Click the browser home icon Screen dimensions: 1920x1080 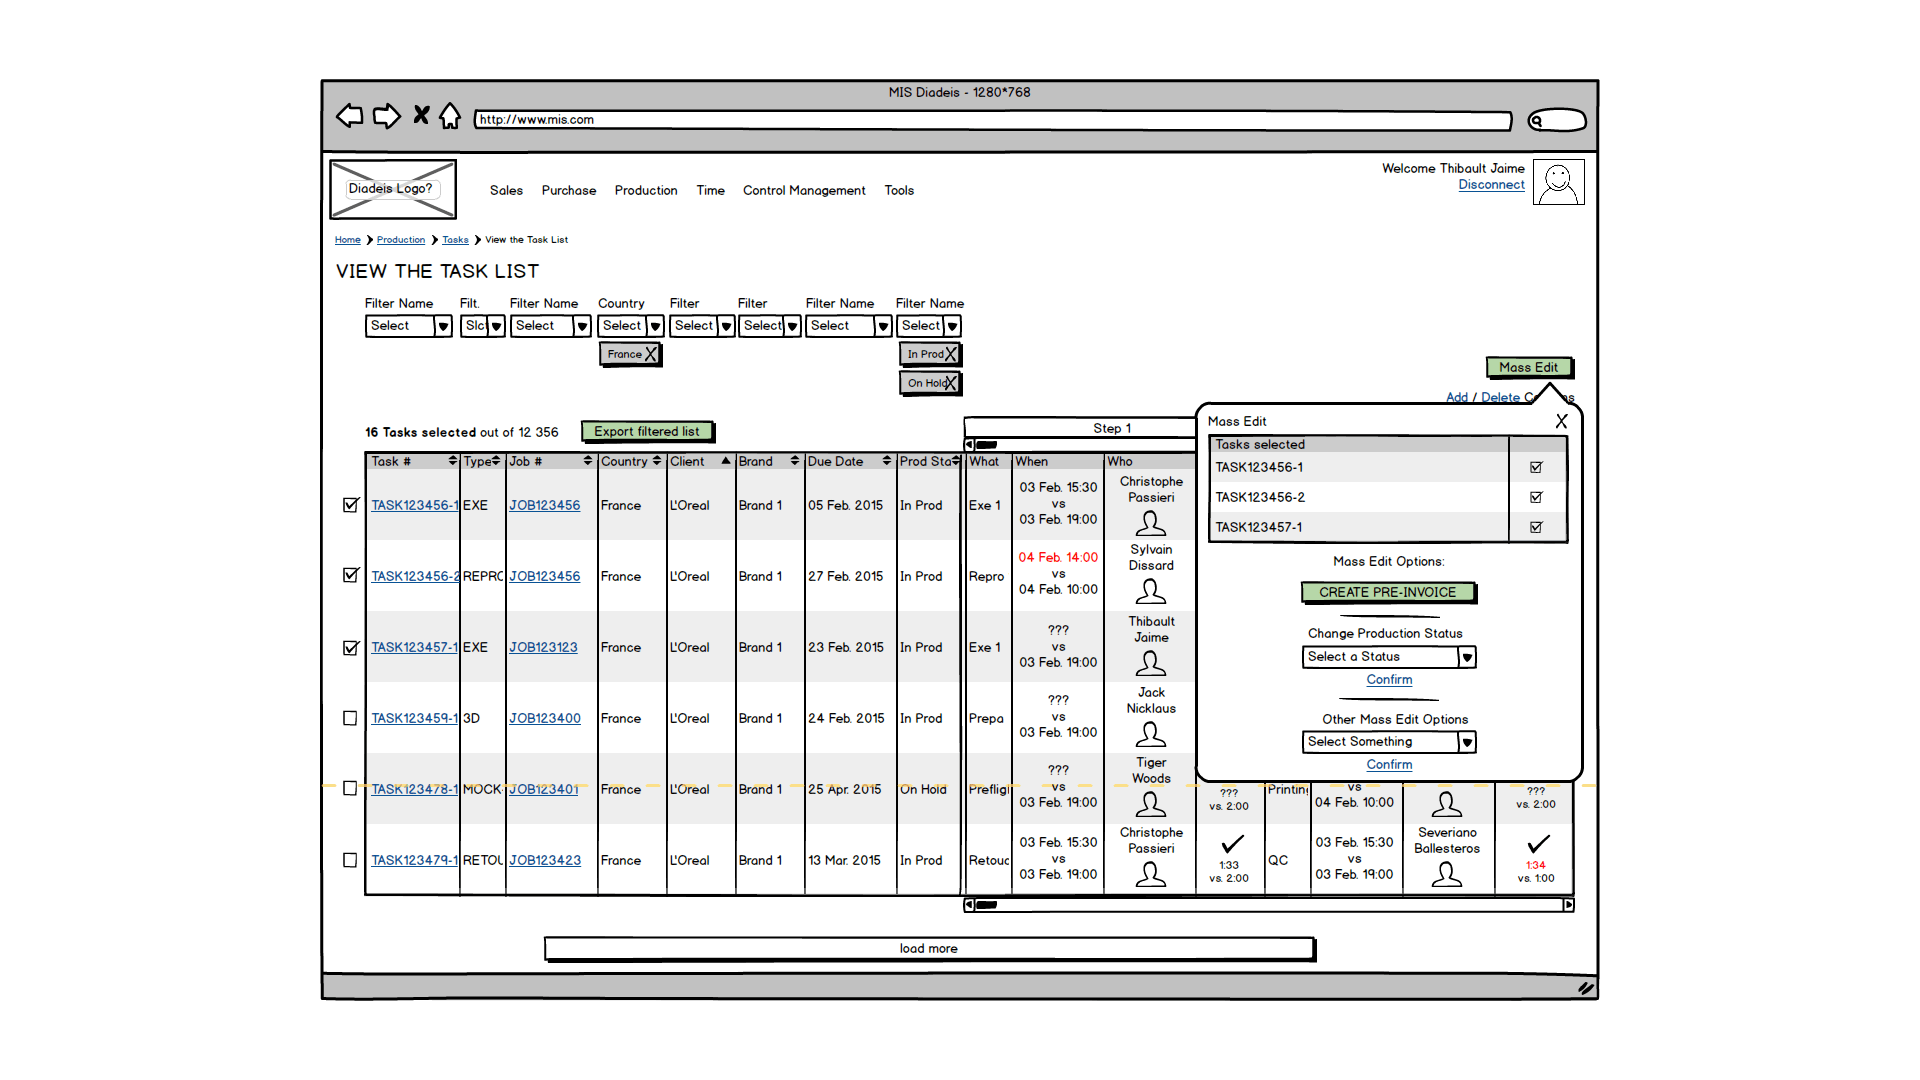point(450,116)
